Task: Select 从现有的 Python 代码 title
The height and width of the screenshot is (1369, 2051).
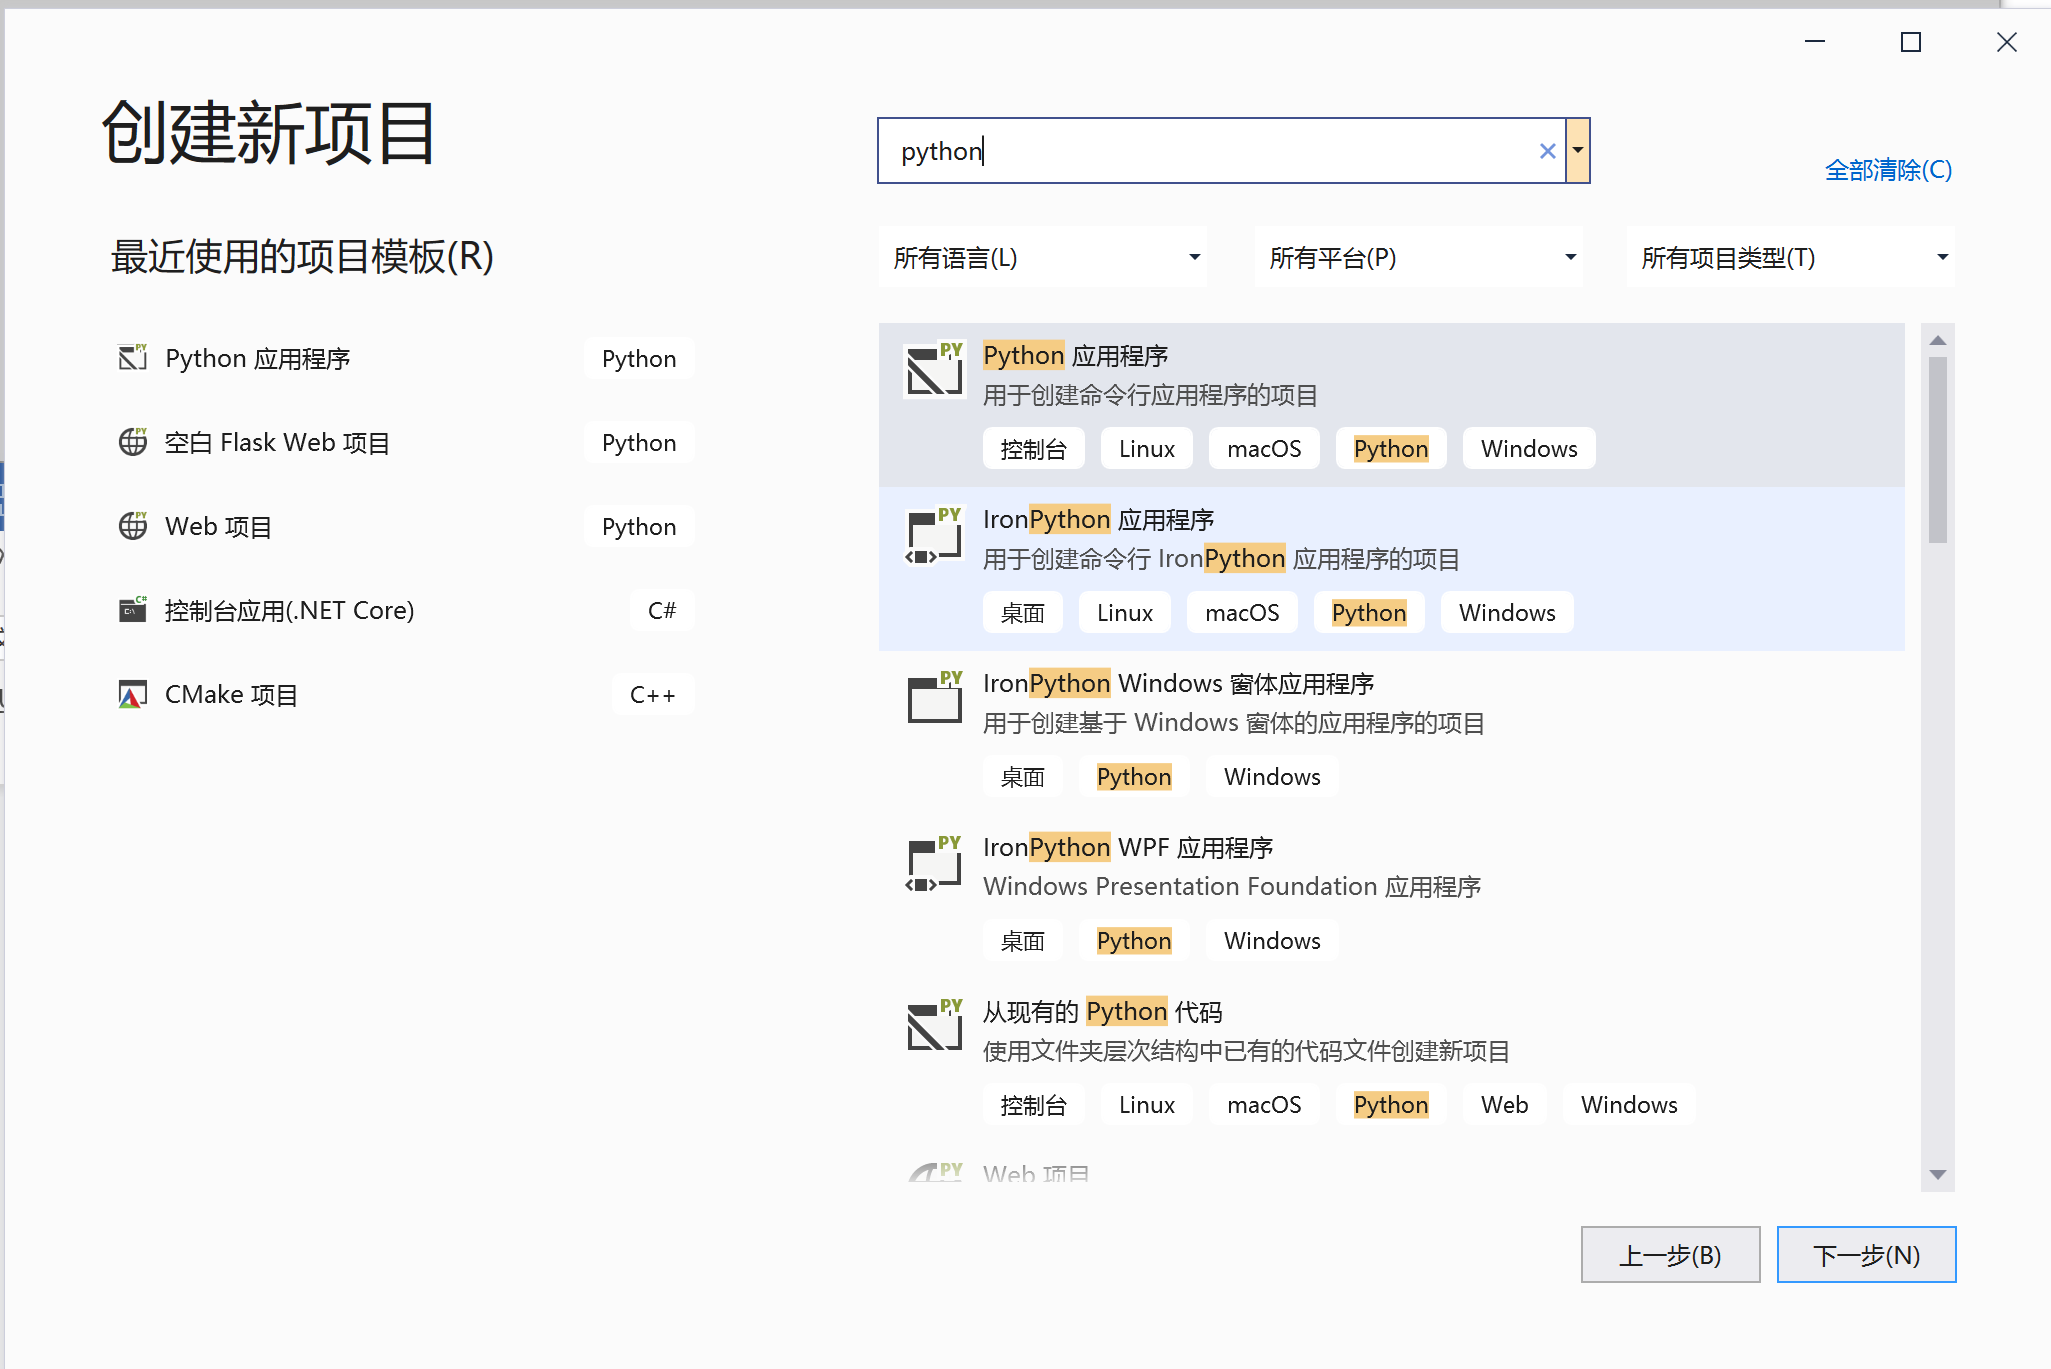Action: [x=1102, y=1011]
